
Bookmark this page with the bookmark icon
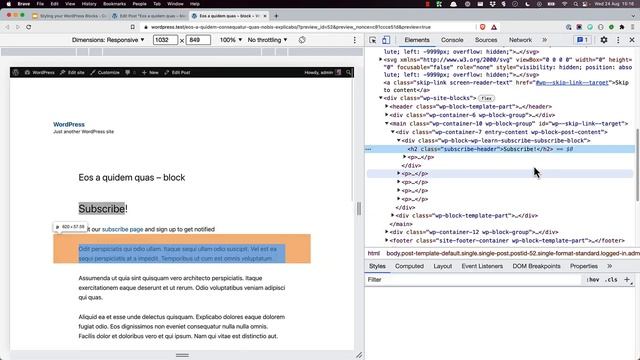coord(133,27)
